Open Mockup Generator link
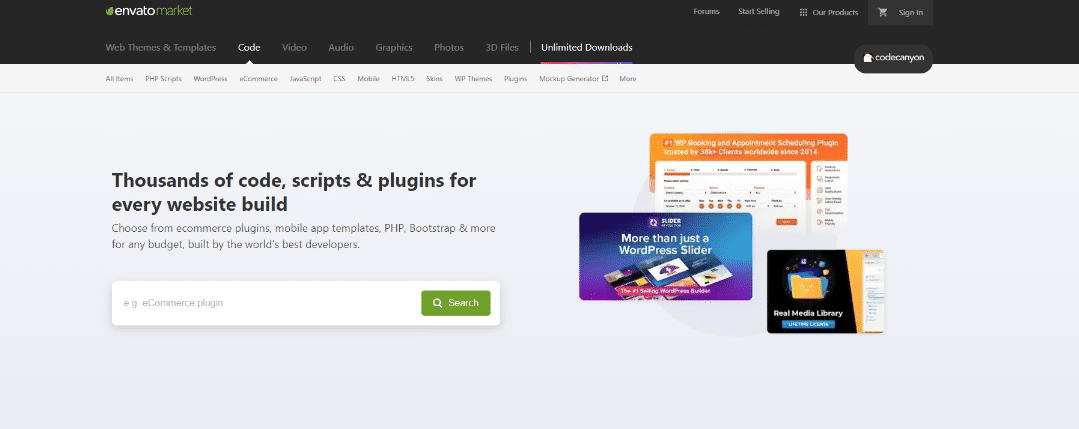The width and height of the screenshot is (1079, 429). click(570, 79)
